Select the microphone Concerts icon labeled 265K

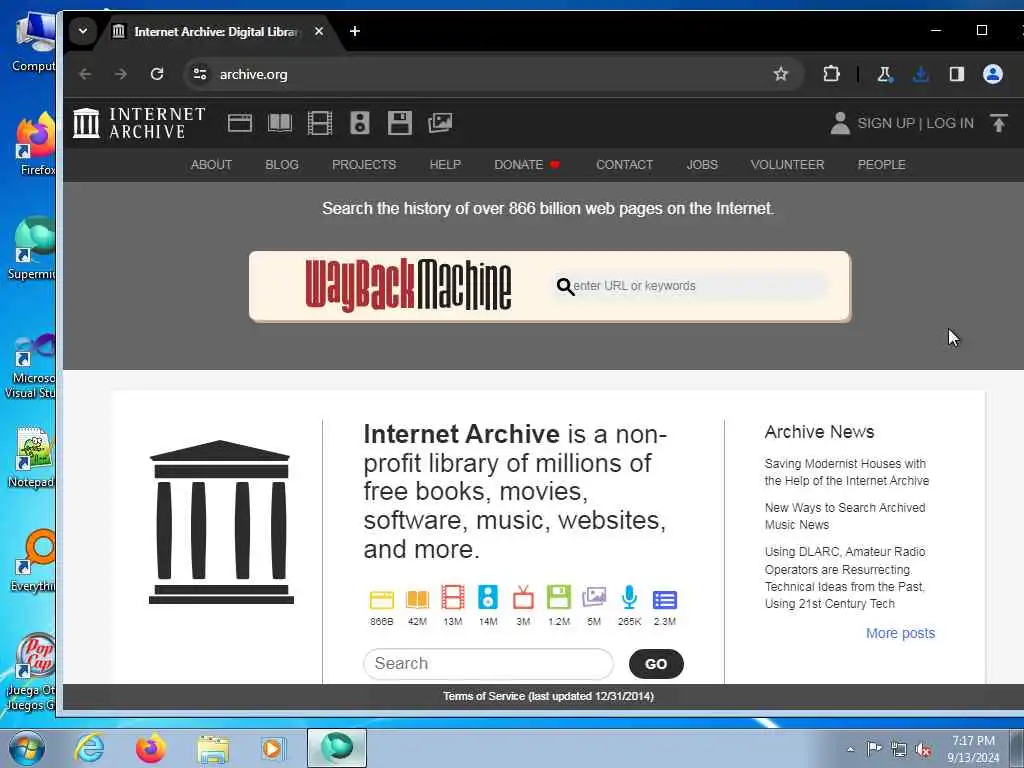click(x=630, y=598)
